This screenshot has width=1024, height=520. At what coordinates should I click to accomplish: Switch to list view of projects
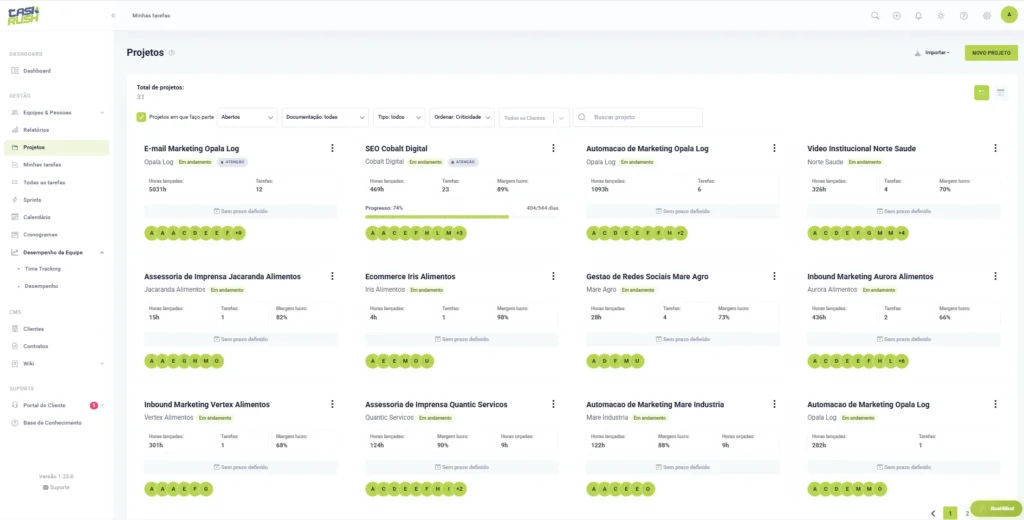[x=1000, y=93]
